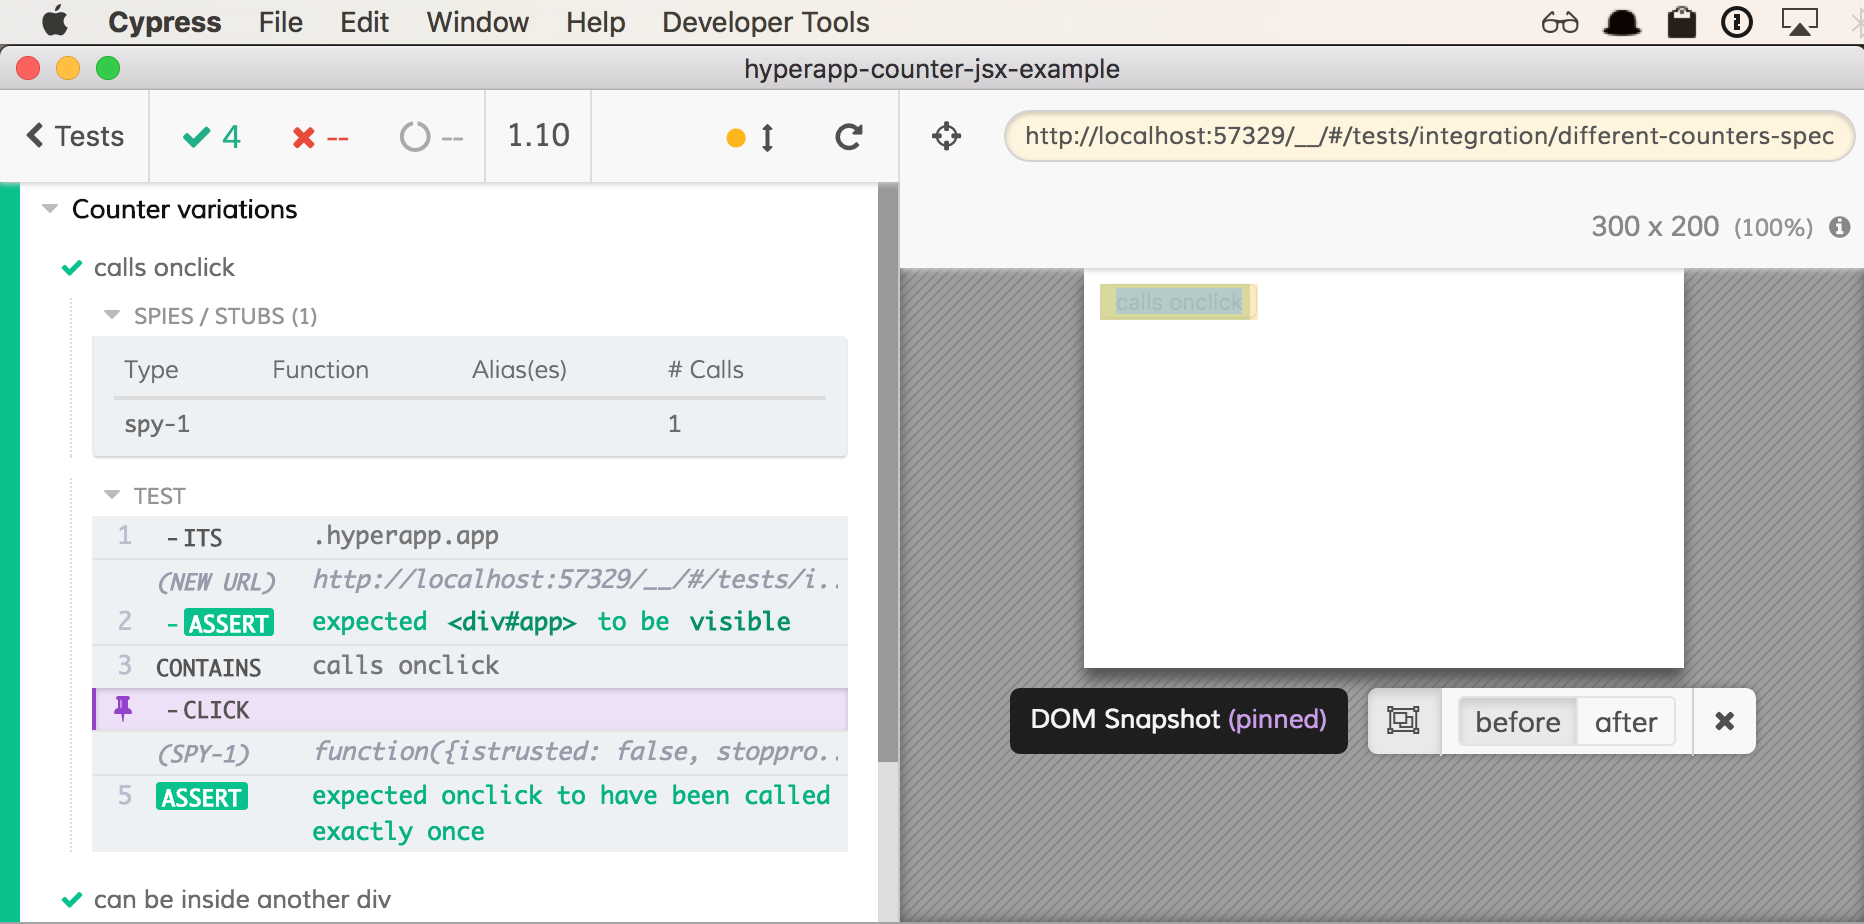Open the Window menu

click(x=477, y=22)
